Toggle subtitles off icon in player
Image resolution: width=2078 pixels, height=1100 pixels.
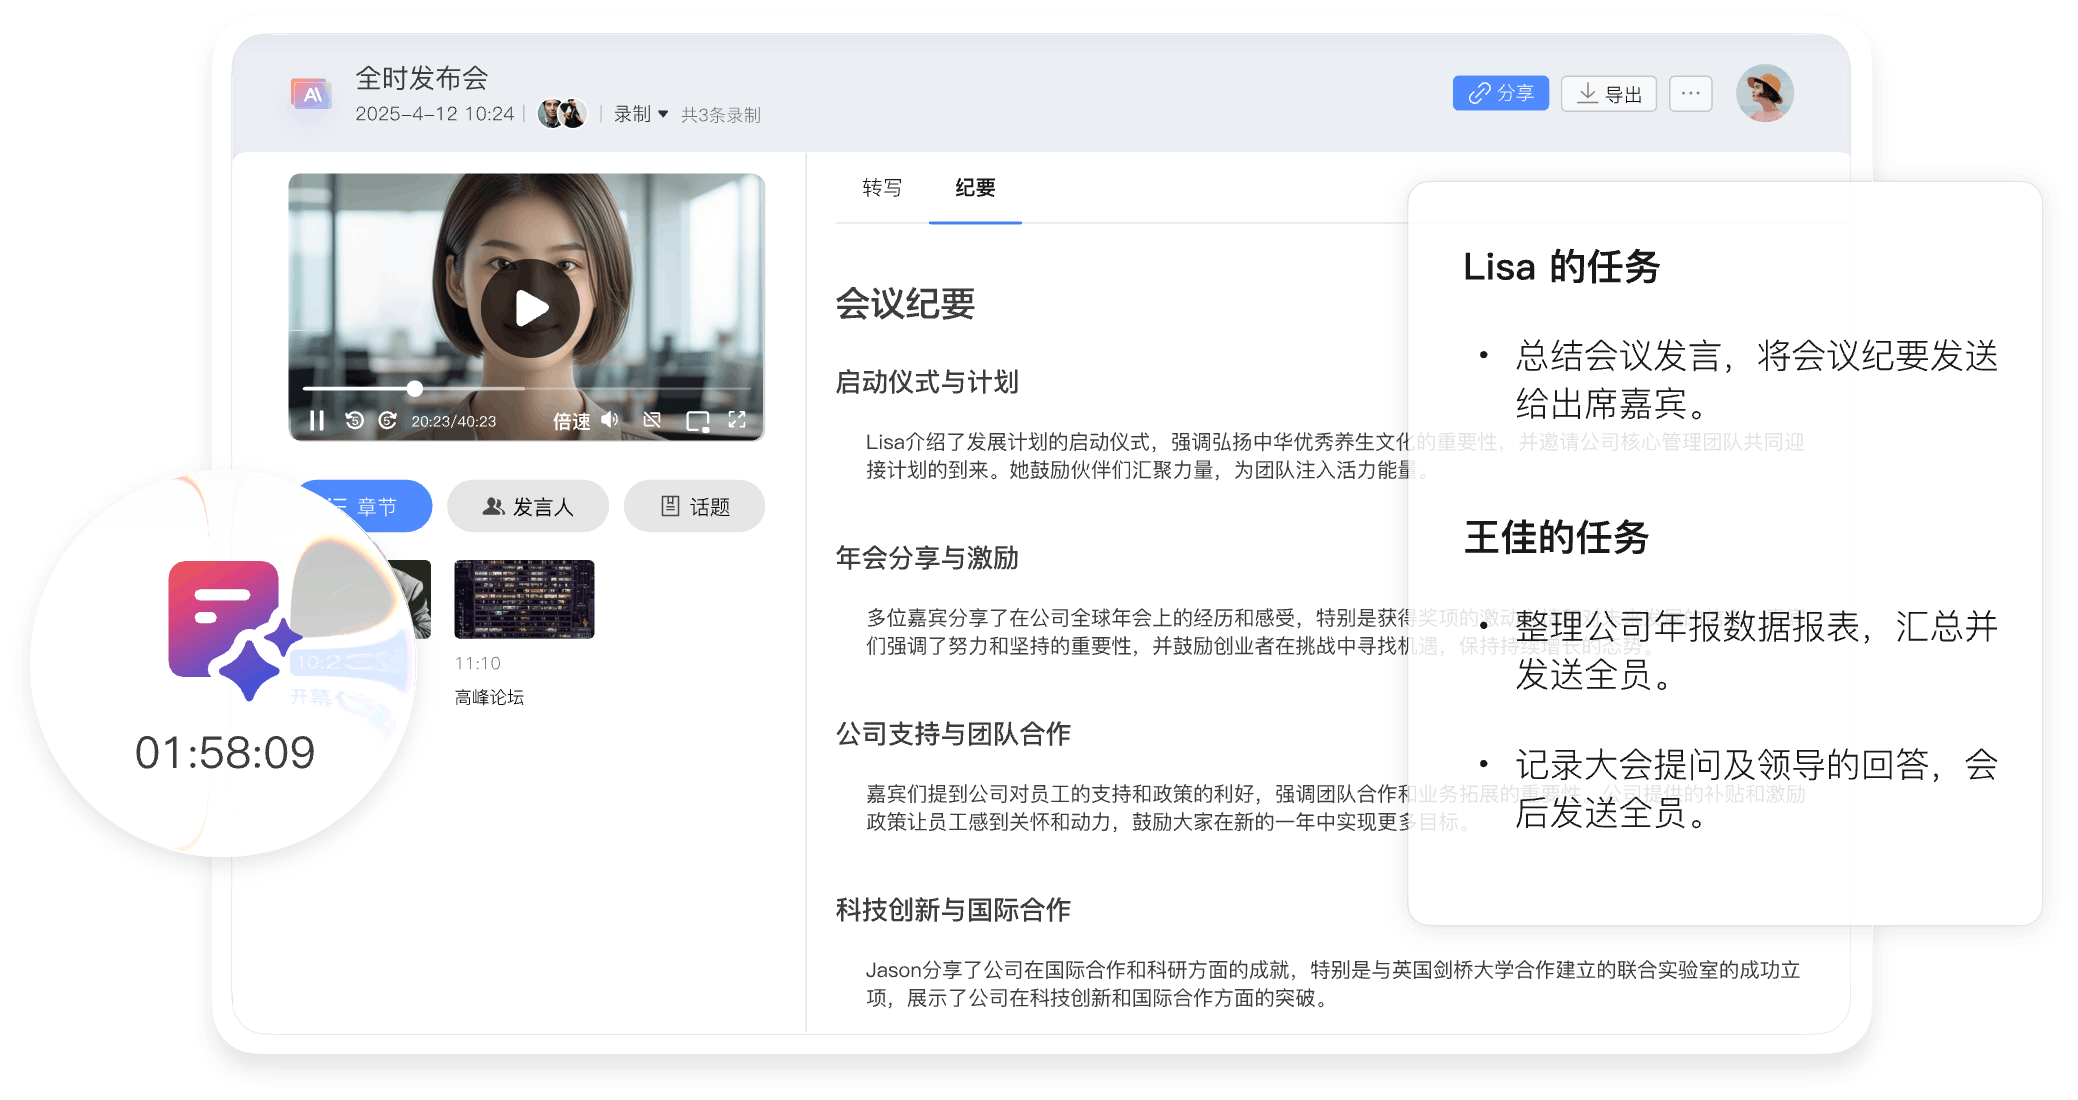(x=652, y=420)
